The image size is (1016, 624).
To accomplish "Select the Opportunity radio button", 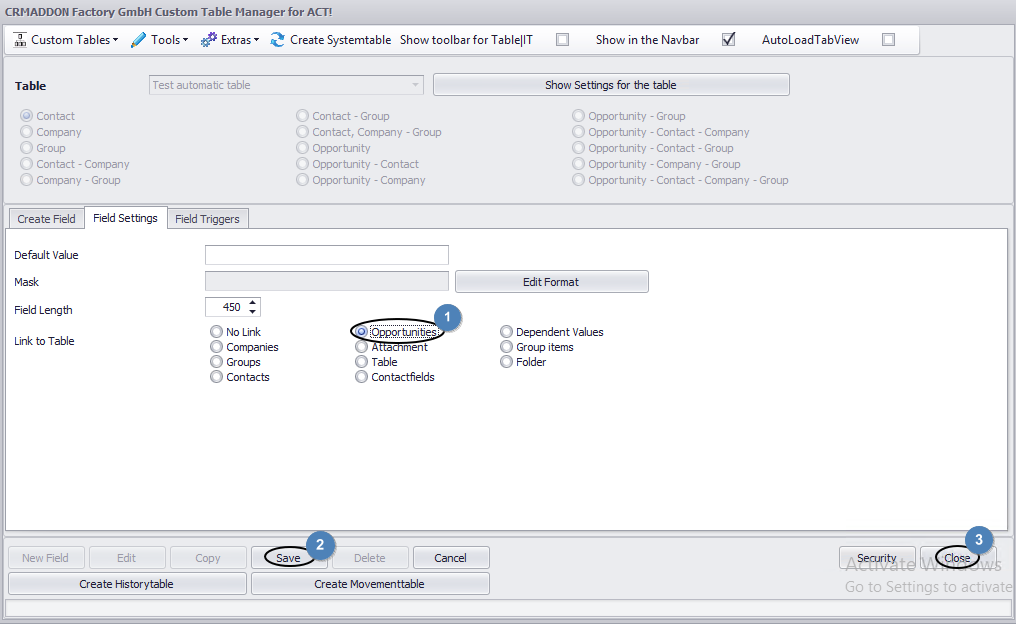I will 302,147.
